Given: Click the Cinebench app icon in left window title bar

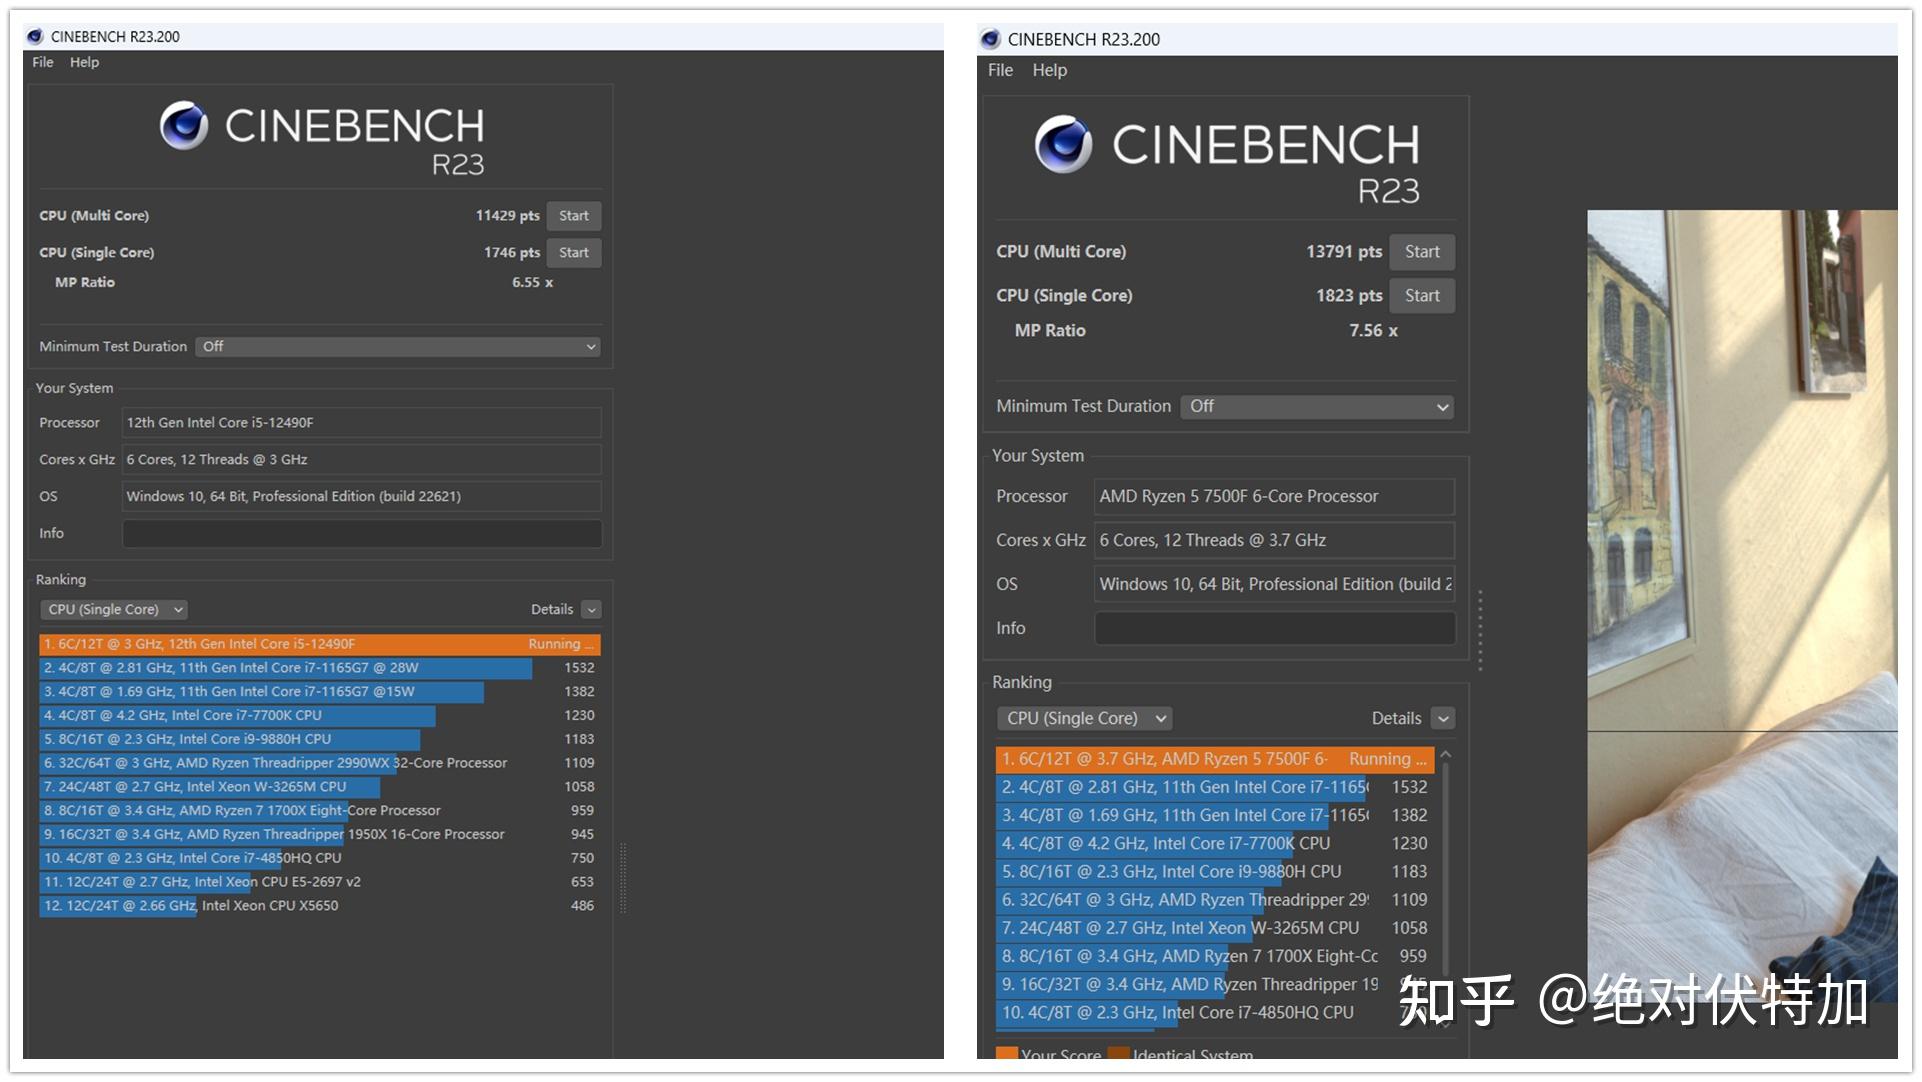Looking at the screenshot, I should pos(35,37).
